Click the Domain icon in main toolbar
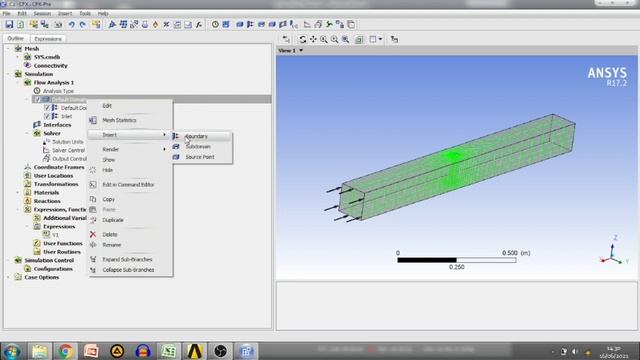 tap(240, 24)
